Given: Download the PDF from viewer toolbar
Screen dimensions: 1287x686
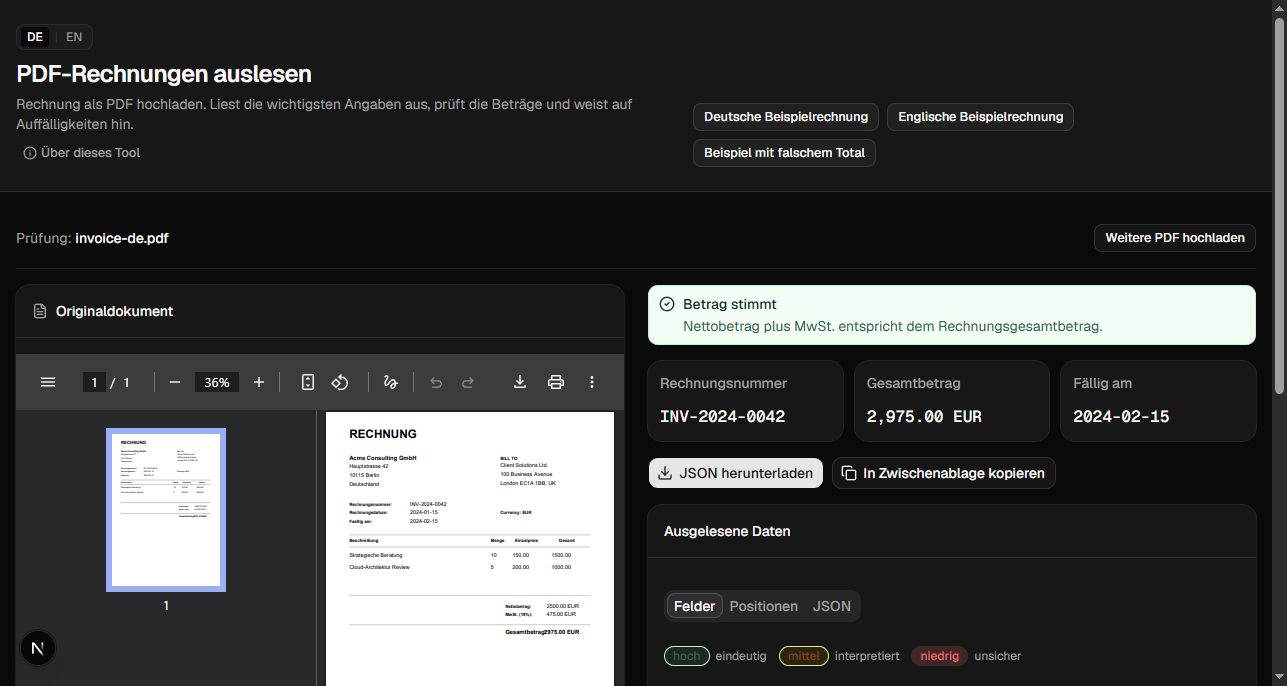Looking at the screenshot, I should coord(520,382).
